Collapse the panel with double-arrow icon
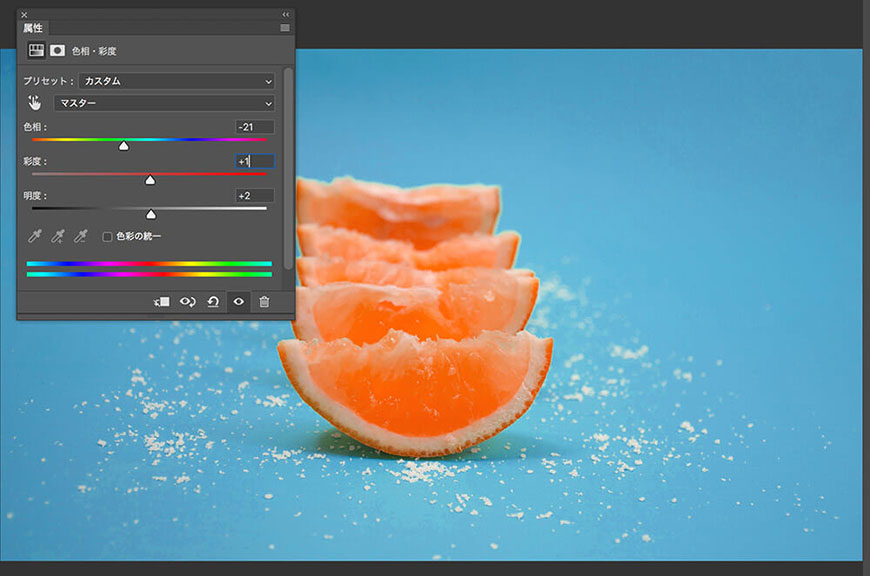870x576 pixels. (285, 14)
